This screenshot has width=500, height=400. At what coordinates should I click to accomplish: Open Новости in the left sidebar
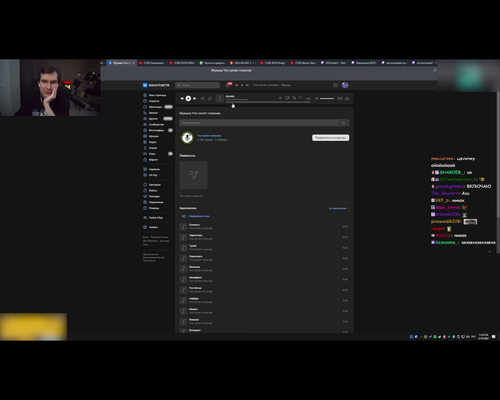pyautogui.click(x=151, y=101)
